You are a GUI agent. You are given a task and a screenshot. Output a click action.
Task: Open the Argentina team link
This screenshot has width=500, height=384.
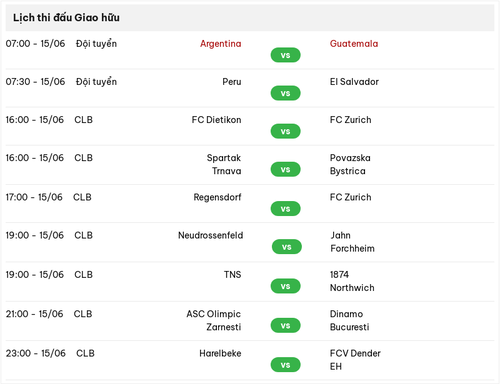pyautogui.click(x=221, y=44)
